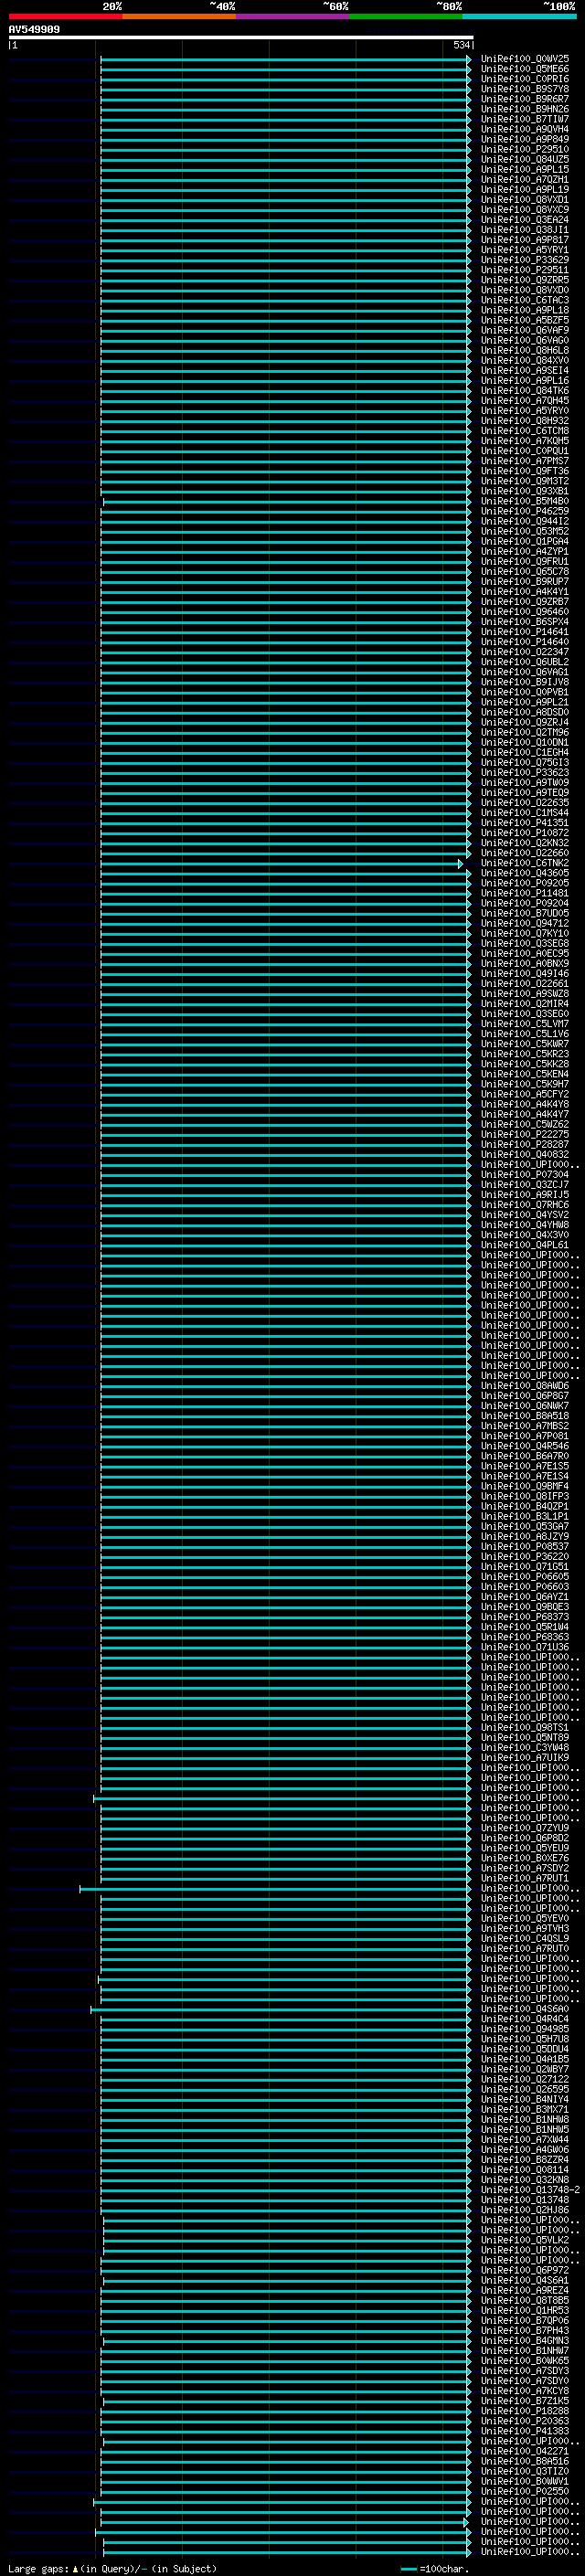Click the green ~80% identity color segment
This screenshot has width=585, height=2576.
pyautogui.click(x=406, y=16)
